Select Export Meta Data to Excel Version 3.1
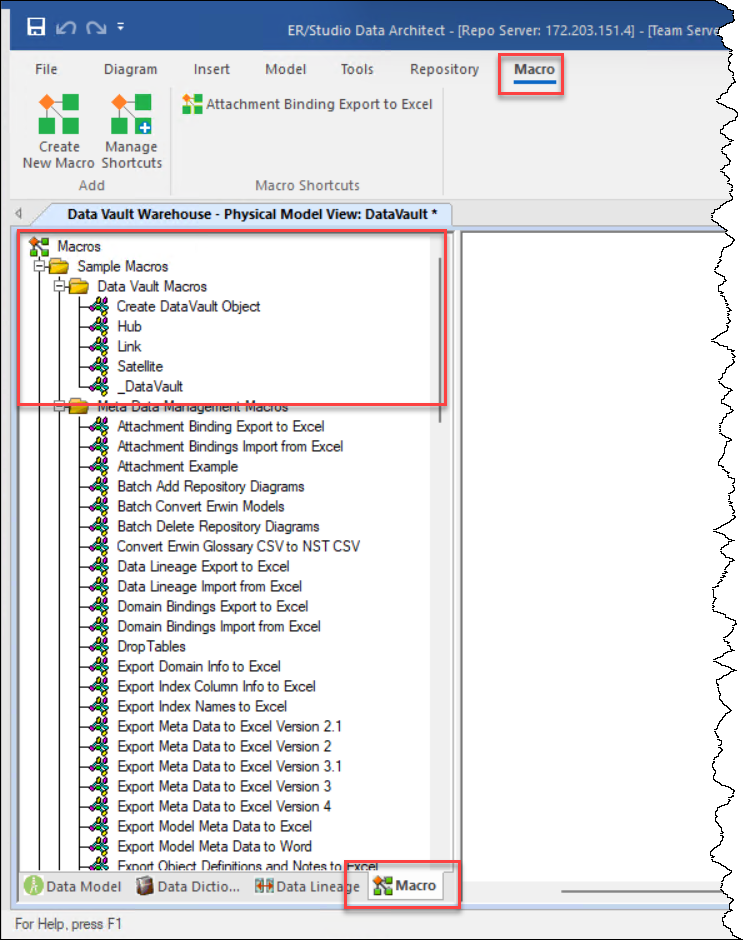Screen dimensions: 744x940 [x=229, y=766]
